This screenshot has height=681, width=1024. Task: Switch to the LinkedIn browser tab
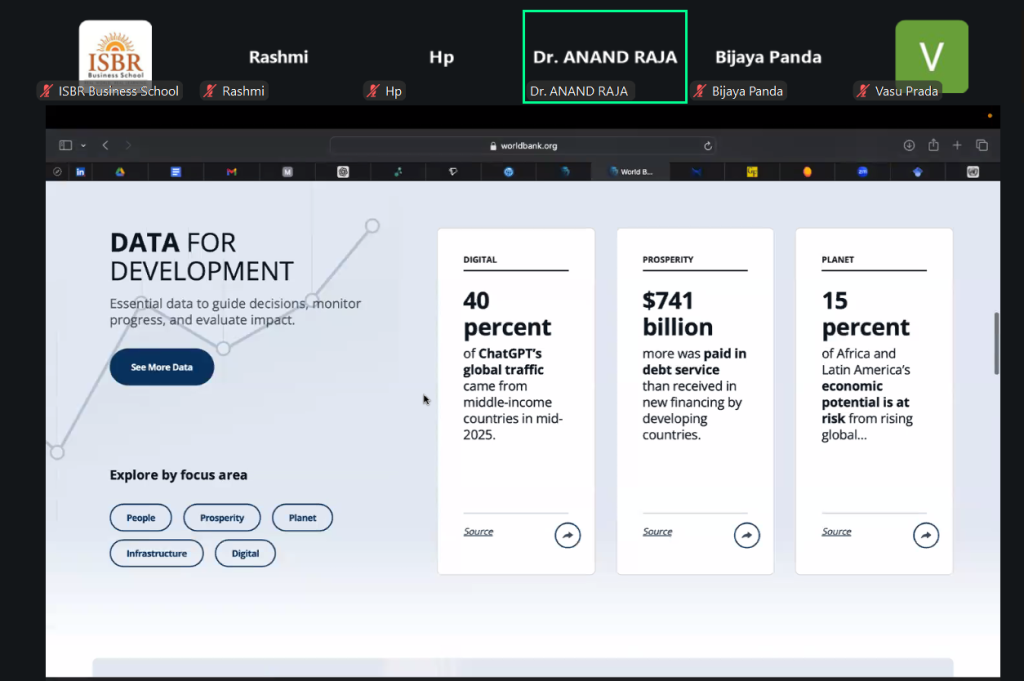pos(80,172)
